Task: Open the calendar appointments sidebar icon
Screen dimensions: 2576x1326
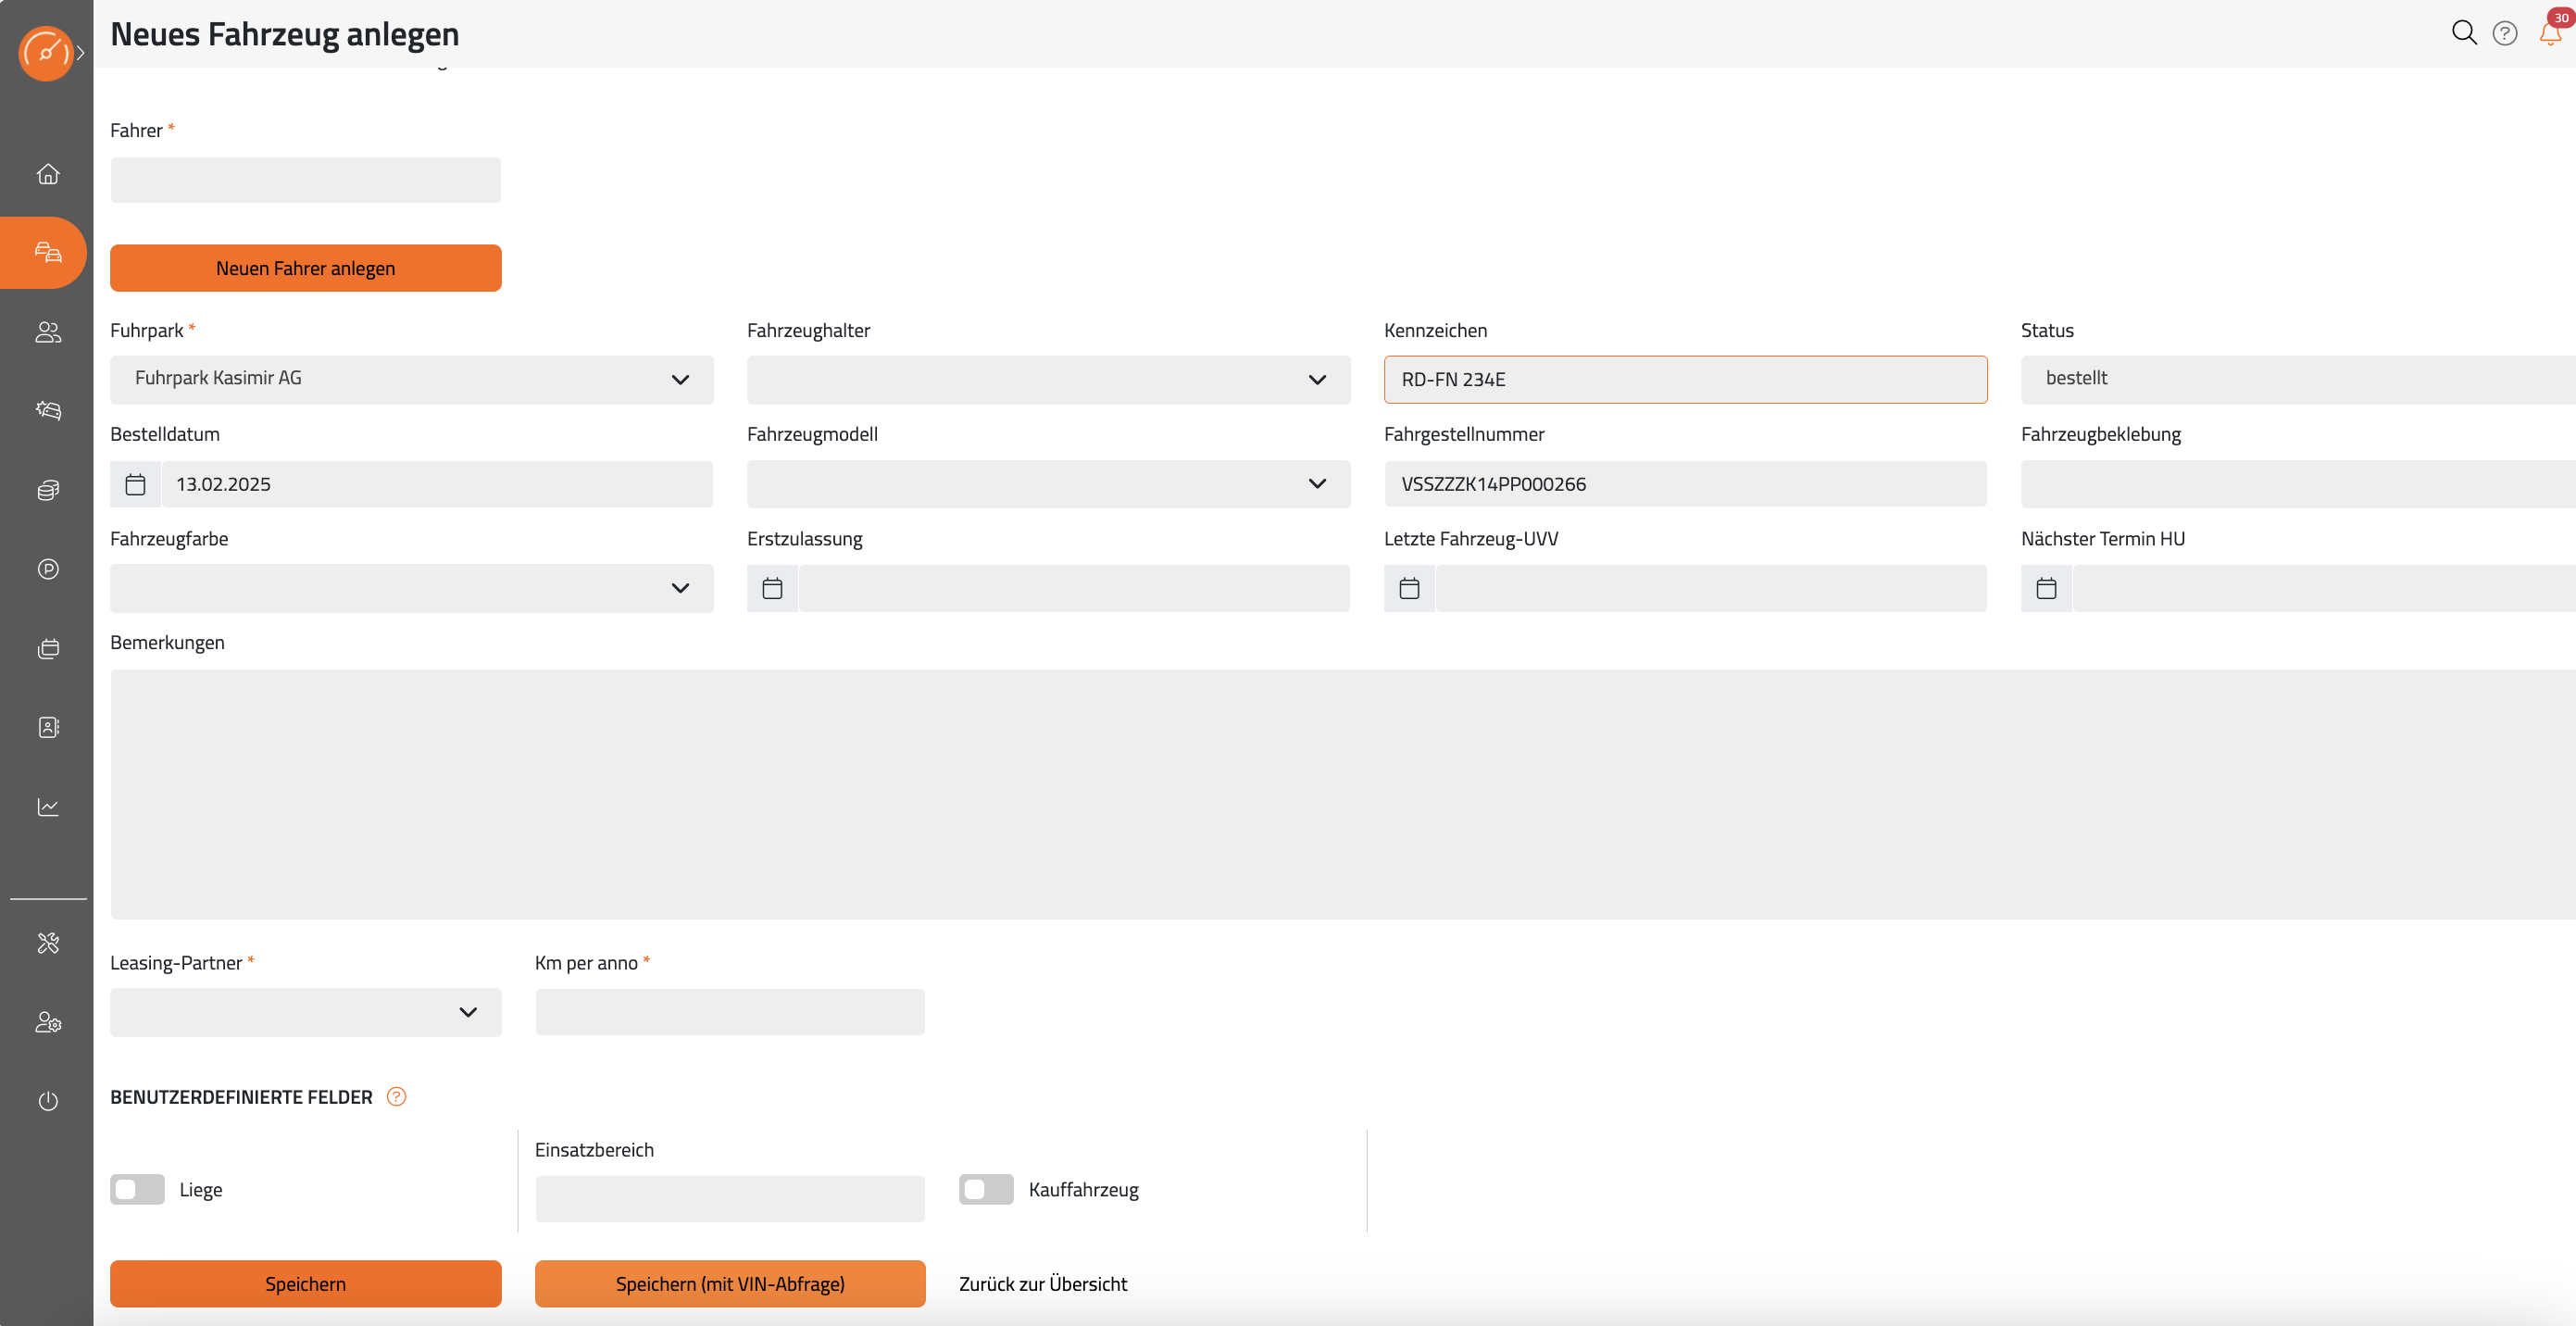Action: (48, 649)
